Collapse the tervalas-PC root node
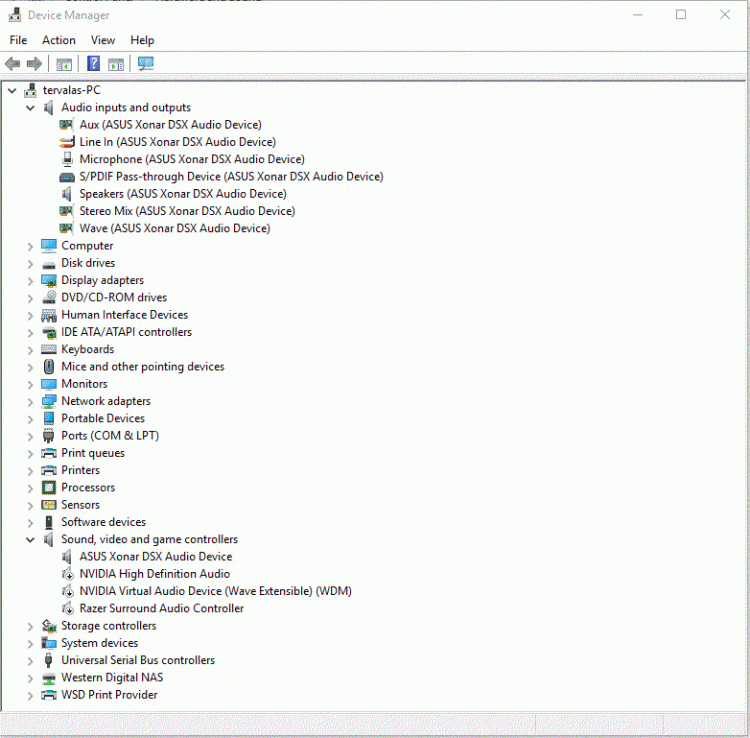This screenshot has width=750, height=738. click(x=12, y=90)
